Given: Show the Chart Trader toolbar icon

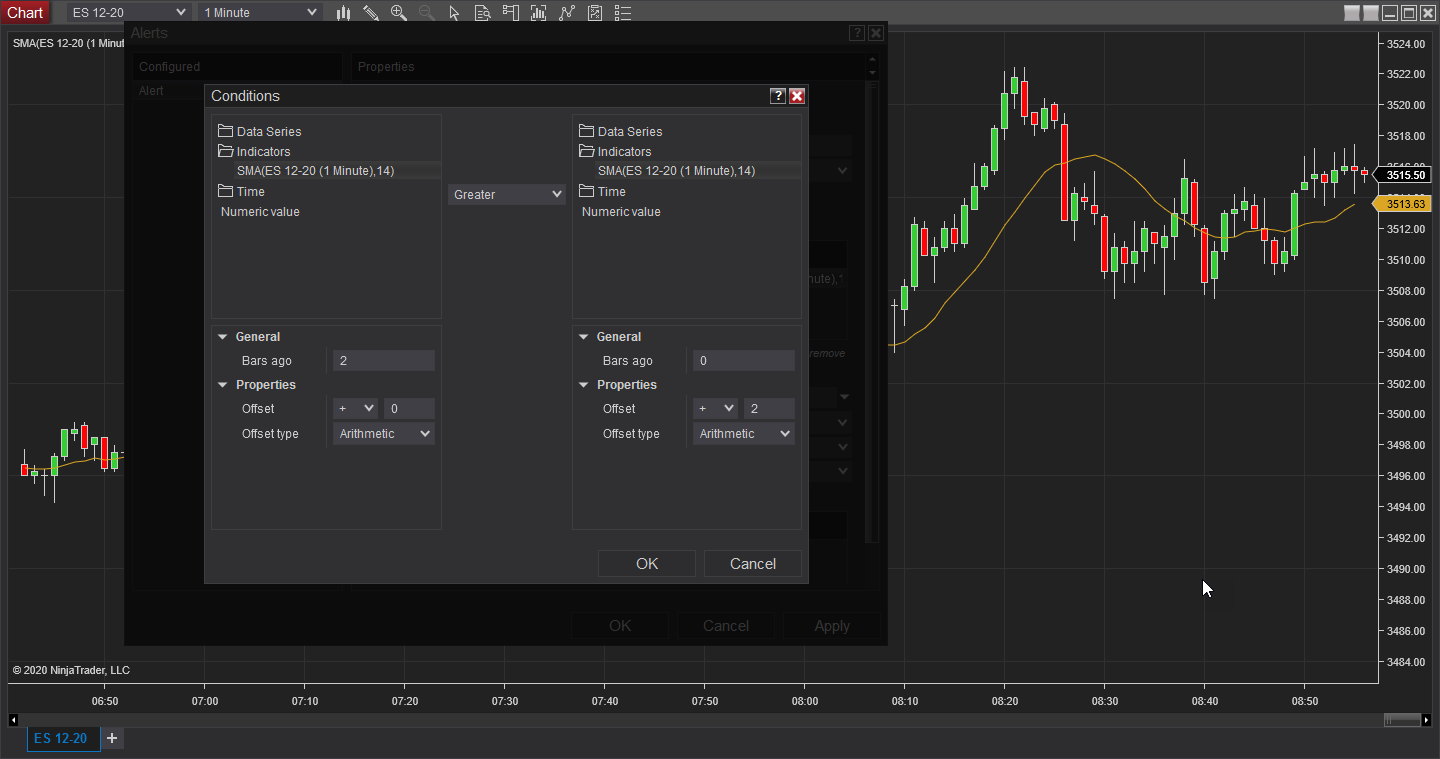Looking at the screenshot, I should [511, 13].
